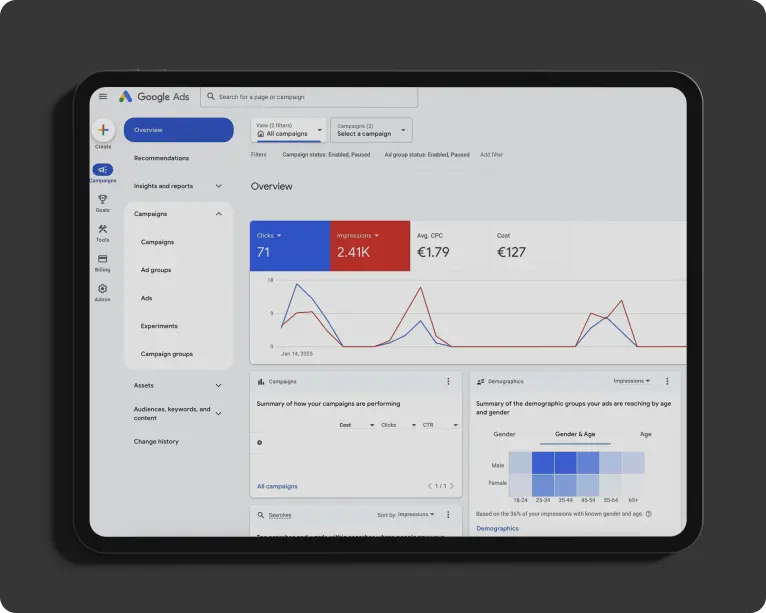Image resolution: width=766 pixels, height=613 pixels.
Task: Open the Campaigns sub-item
Action: pyautogui.click(x=157, y=242)
